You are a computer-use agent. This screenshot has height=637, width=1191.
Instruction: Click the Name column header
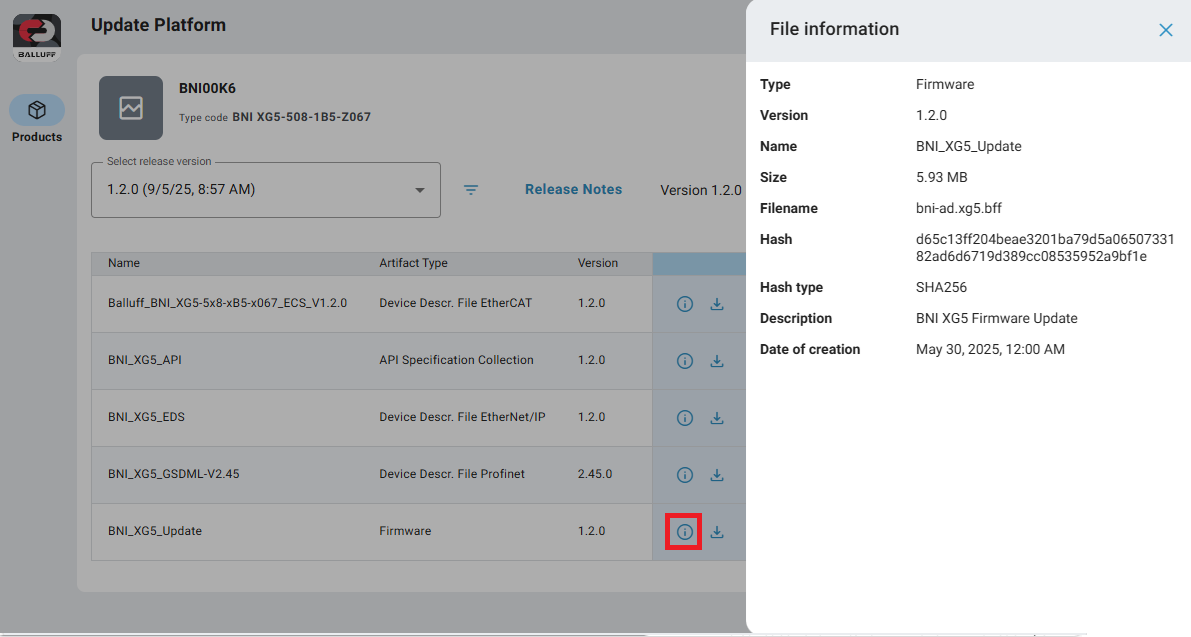point(124,263)
